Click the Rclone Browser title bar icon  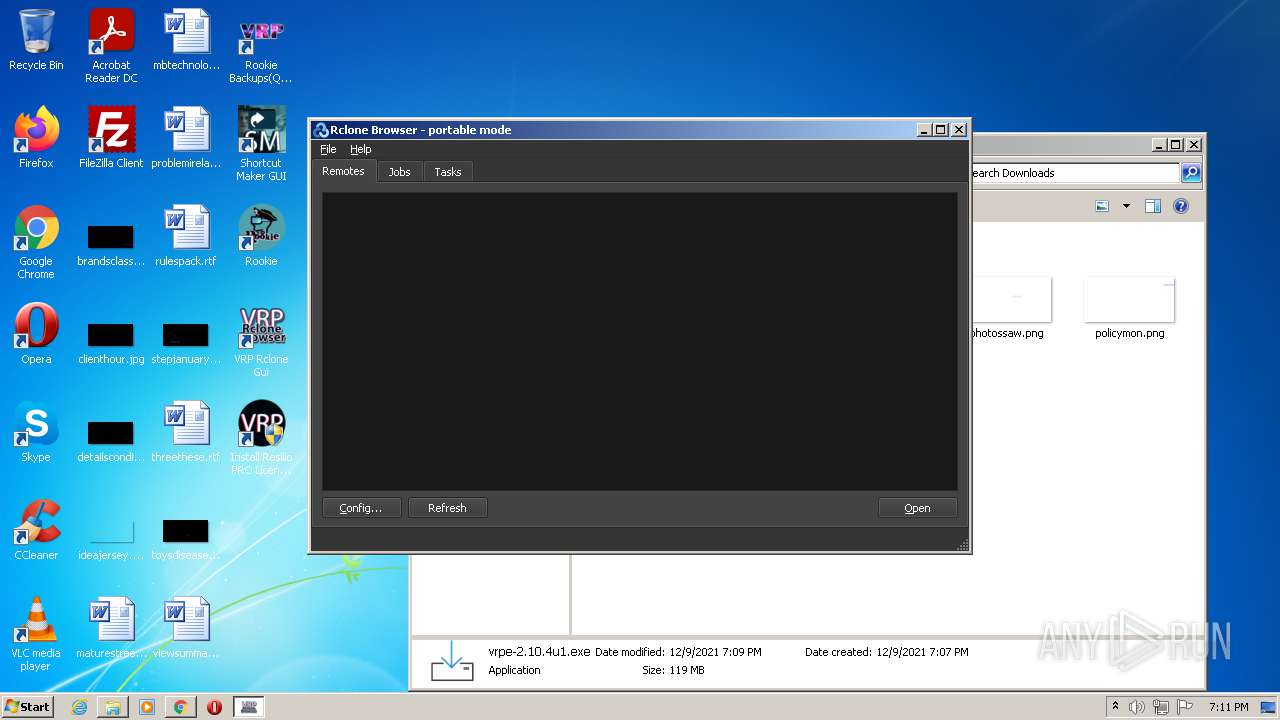[x=321, y=130]
